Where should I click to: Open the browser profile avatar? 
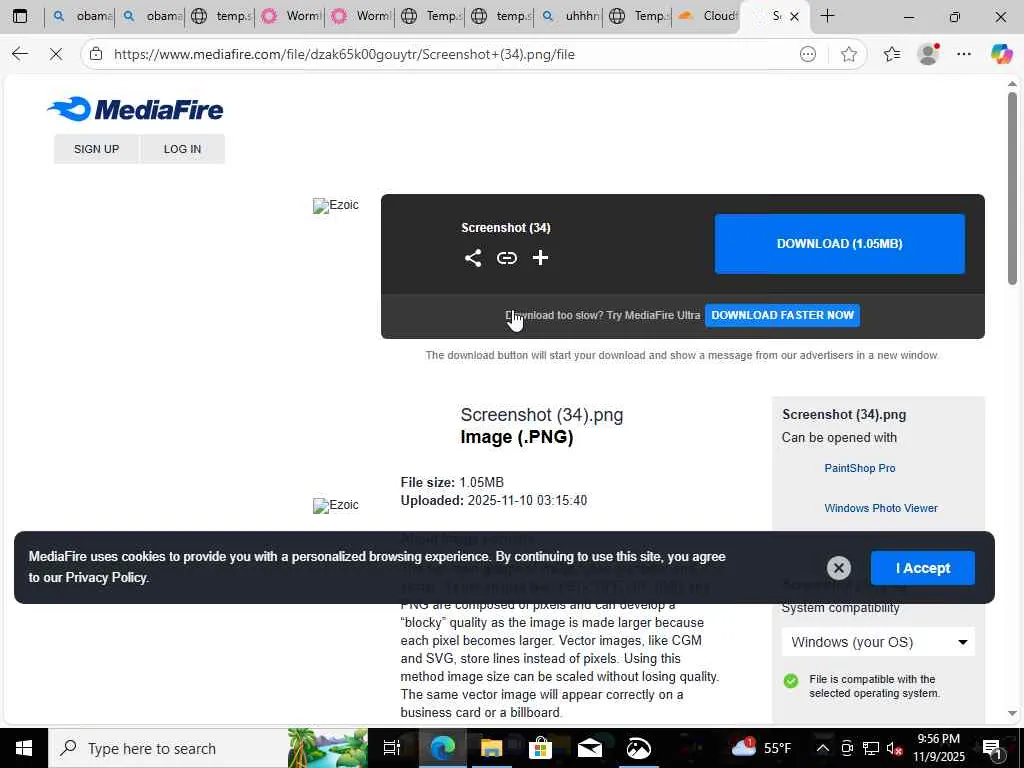click(928, 54)
